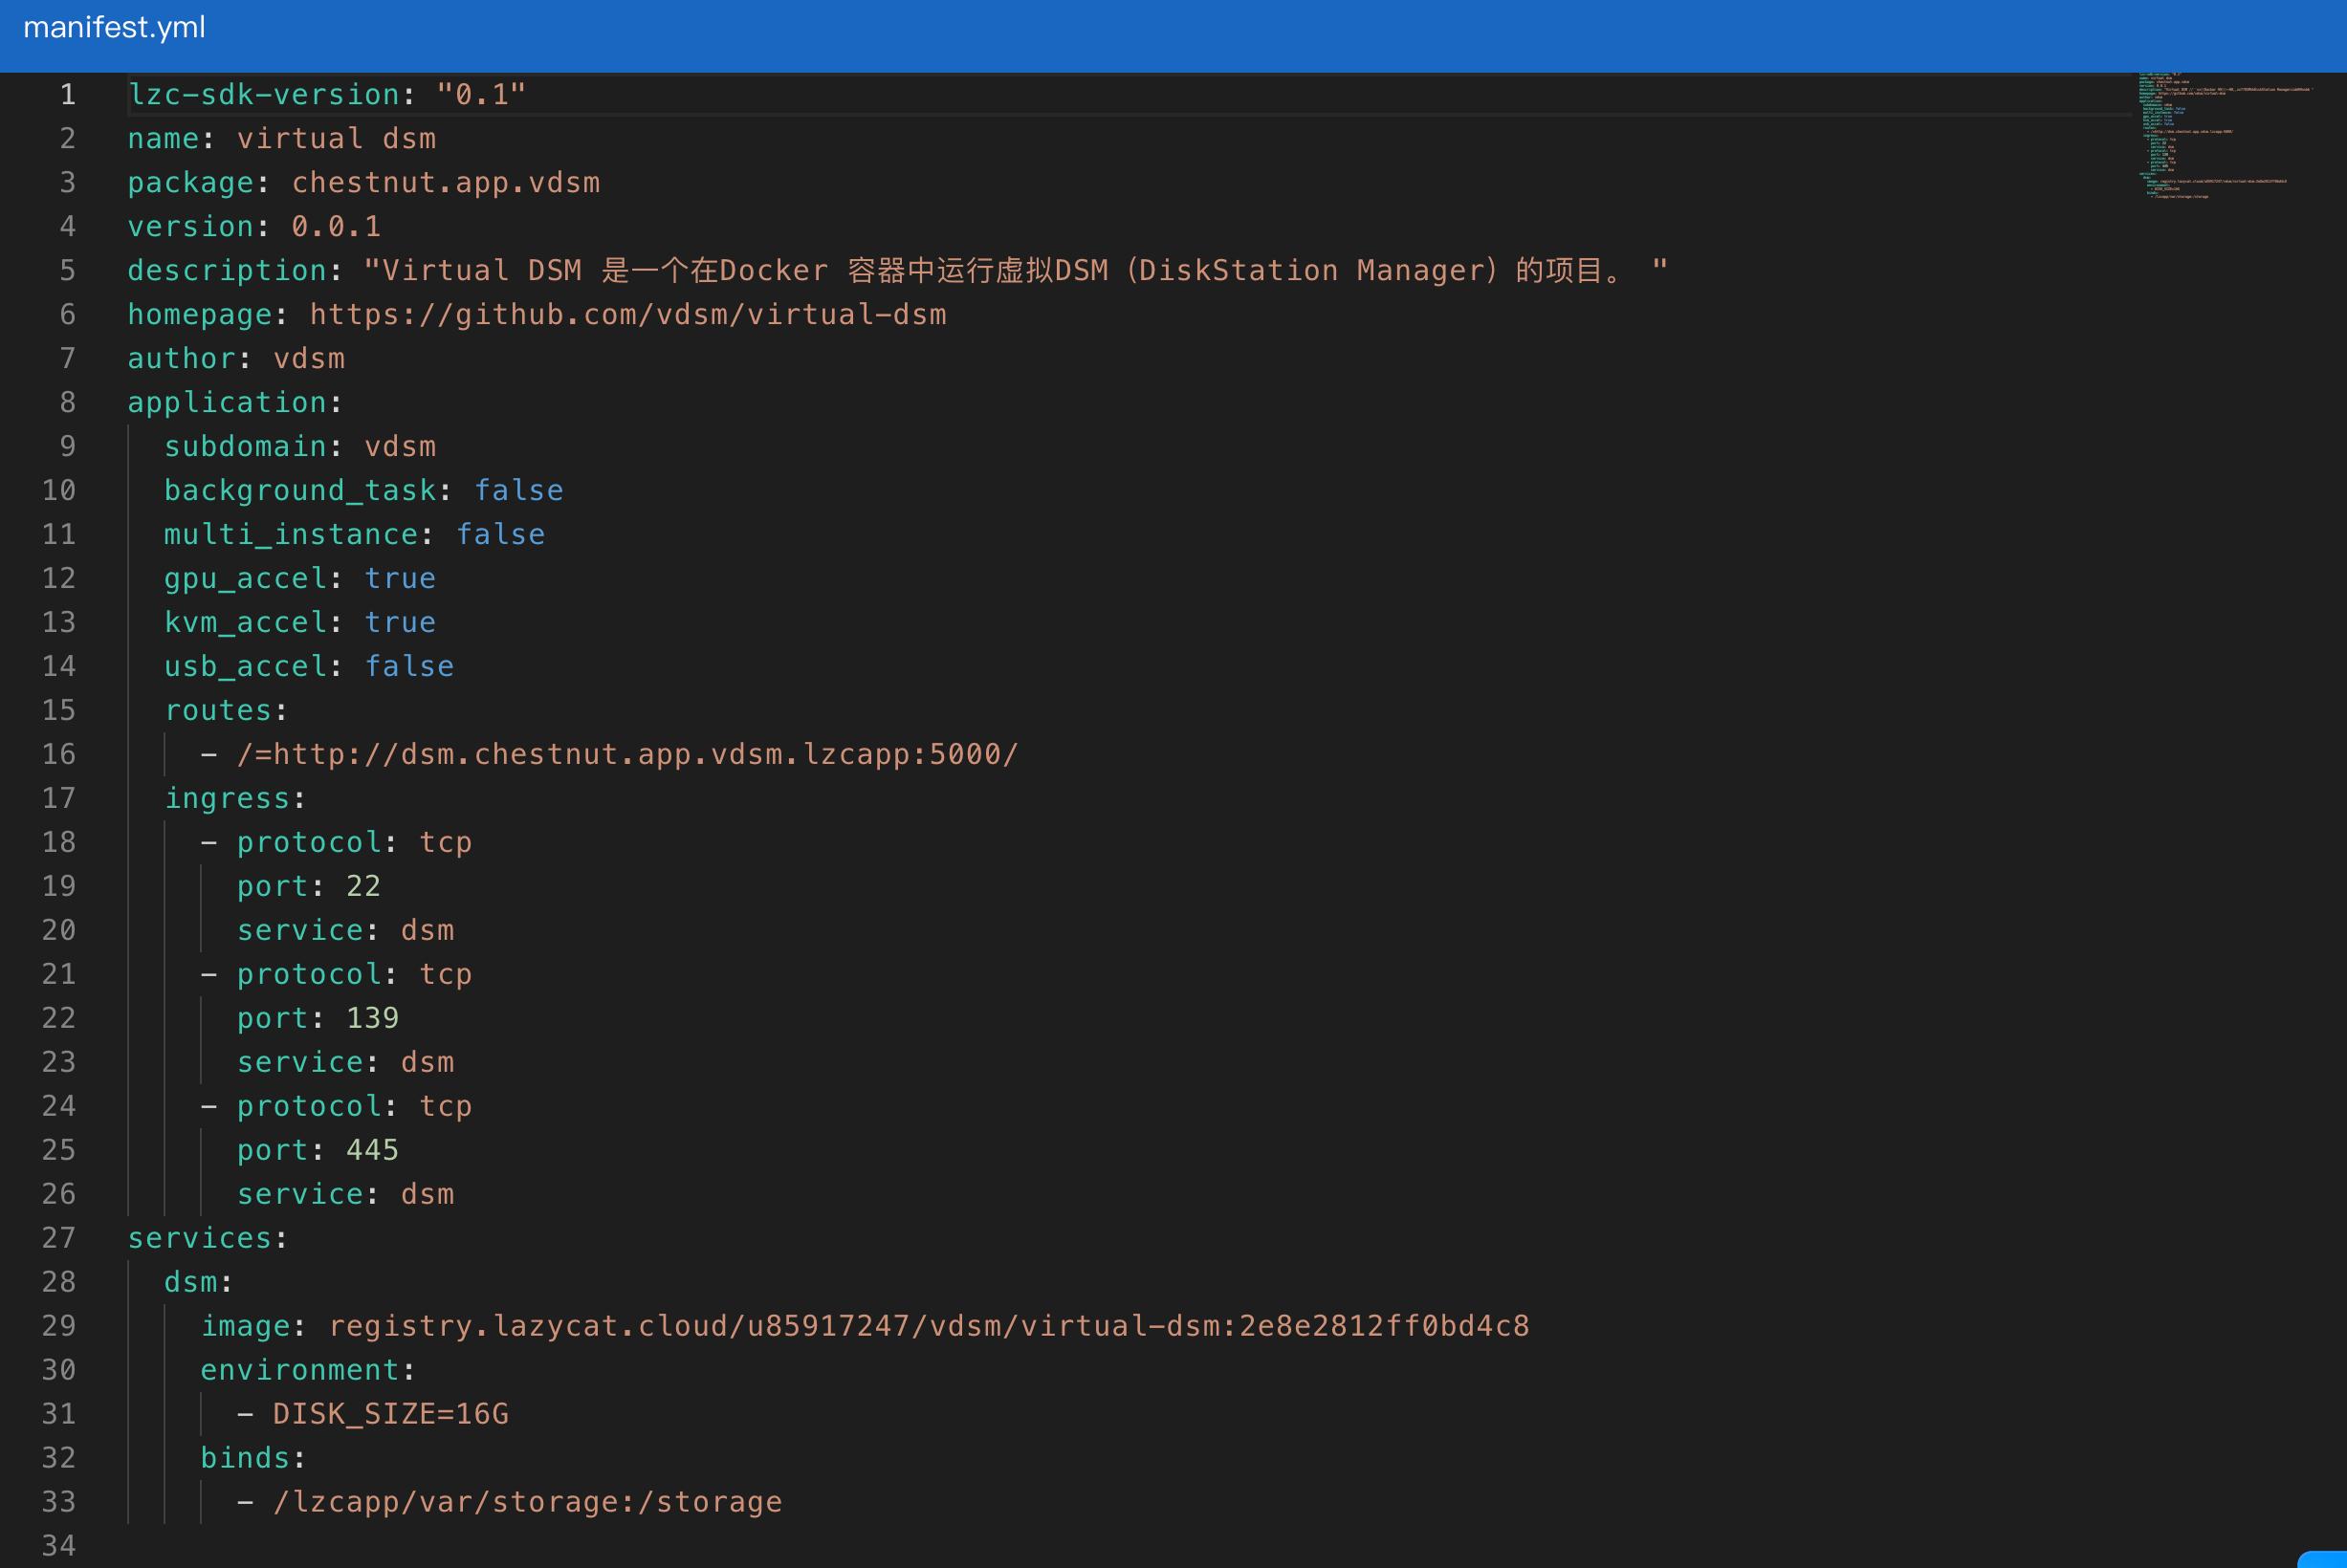Click the port value 445
Image resolution: width=2347 pixels, height=1568 pixels.
[372, 1150]
